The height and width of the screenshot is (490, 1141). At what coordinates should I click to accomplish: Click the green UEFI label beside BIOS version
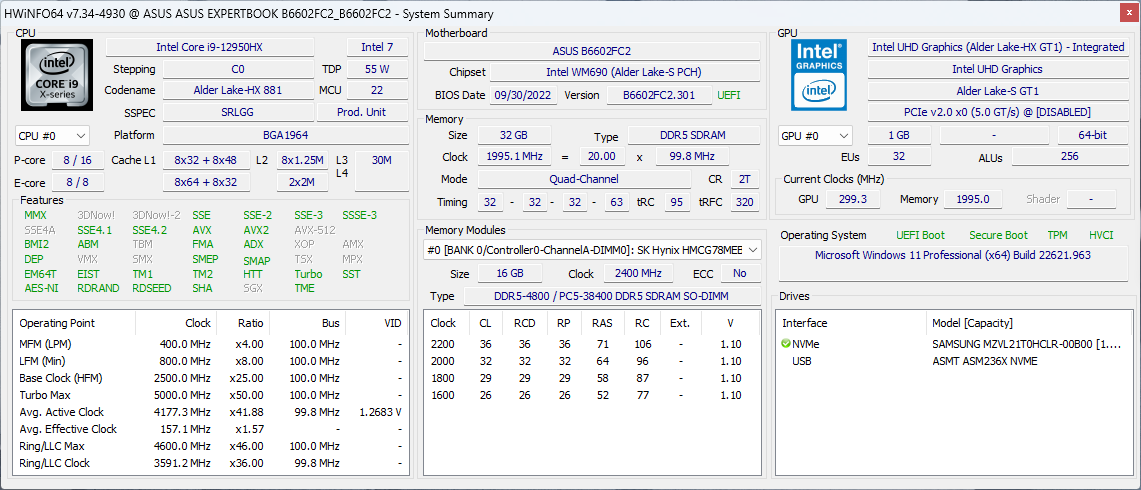730,95
